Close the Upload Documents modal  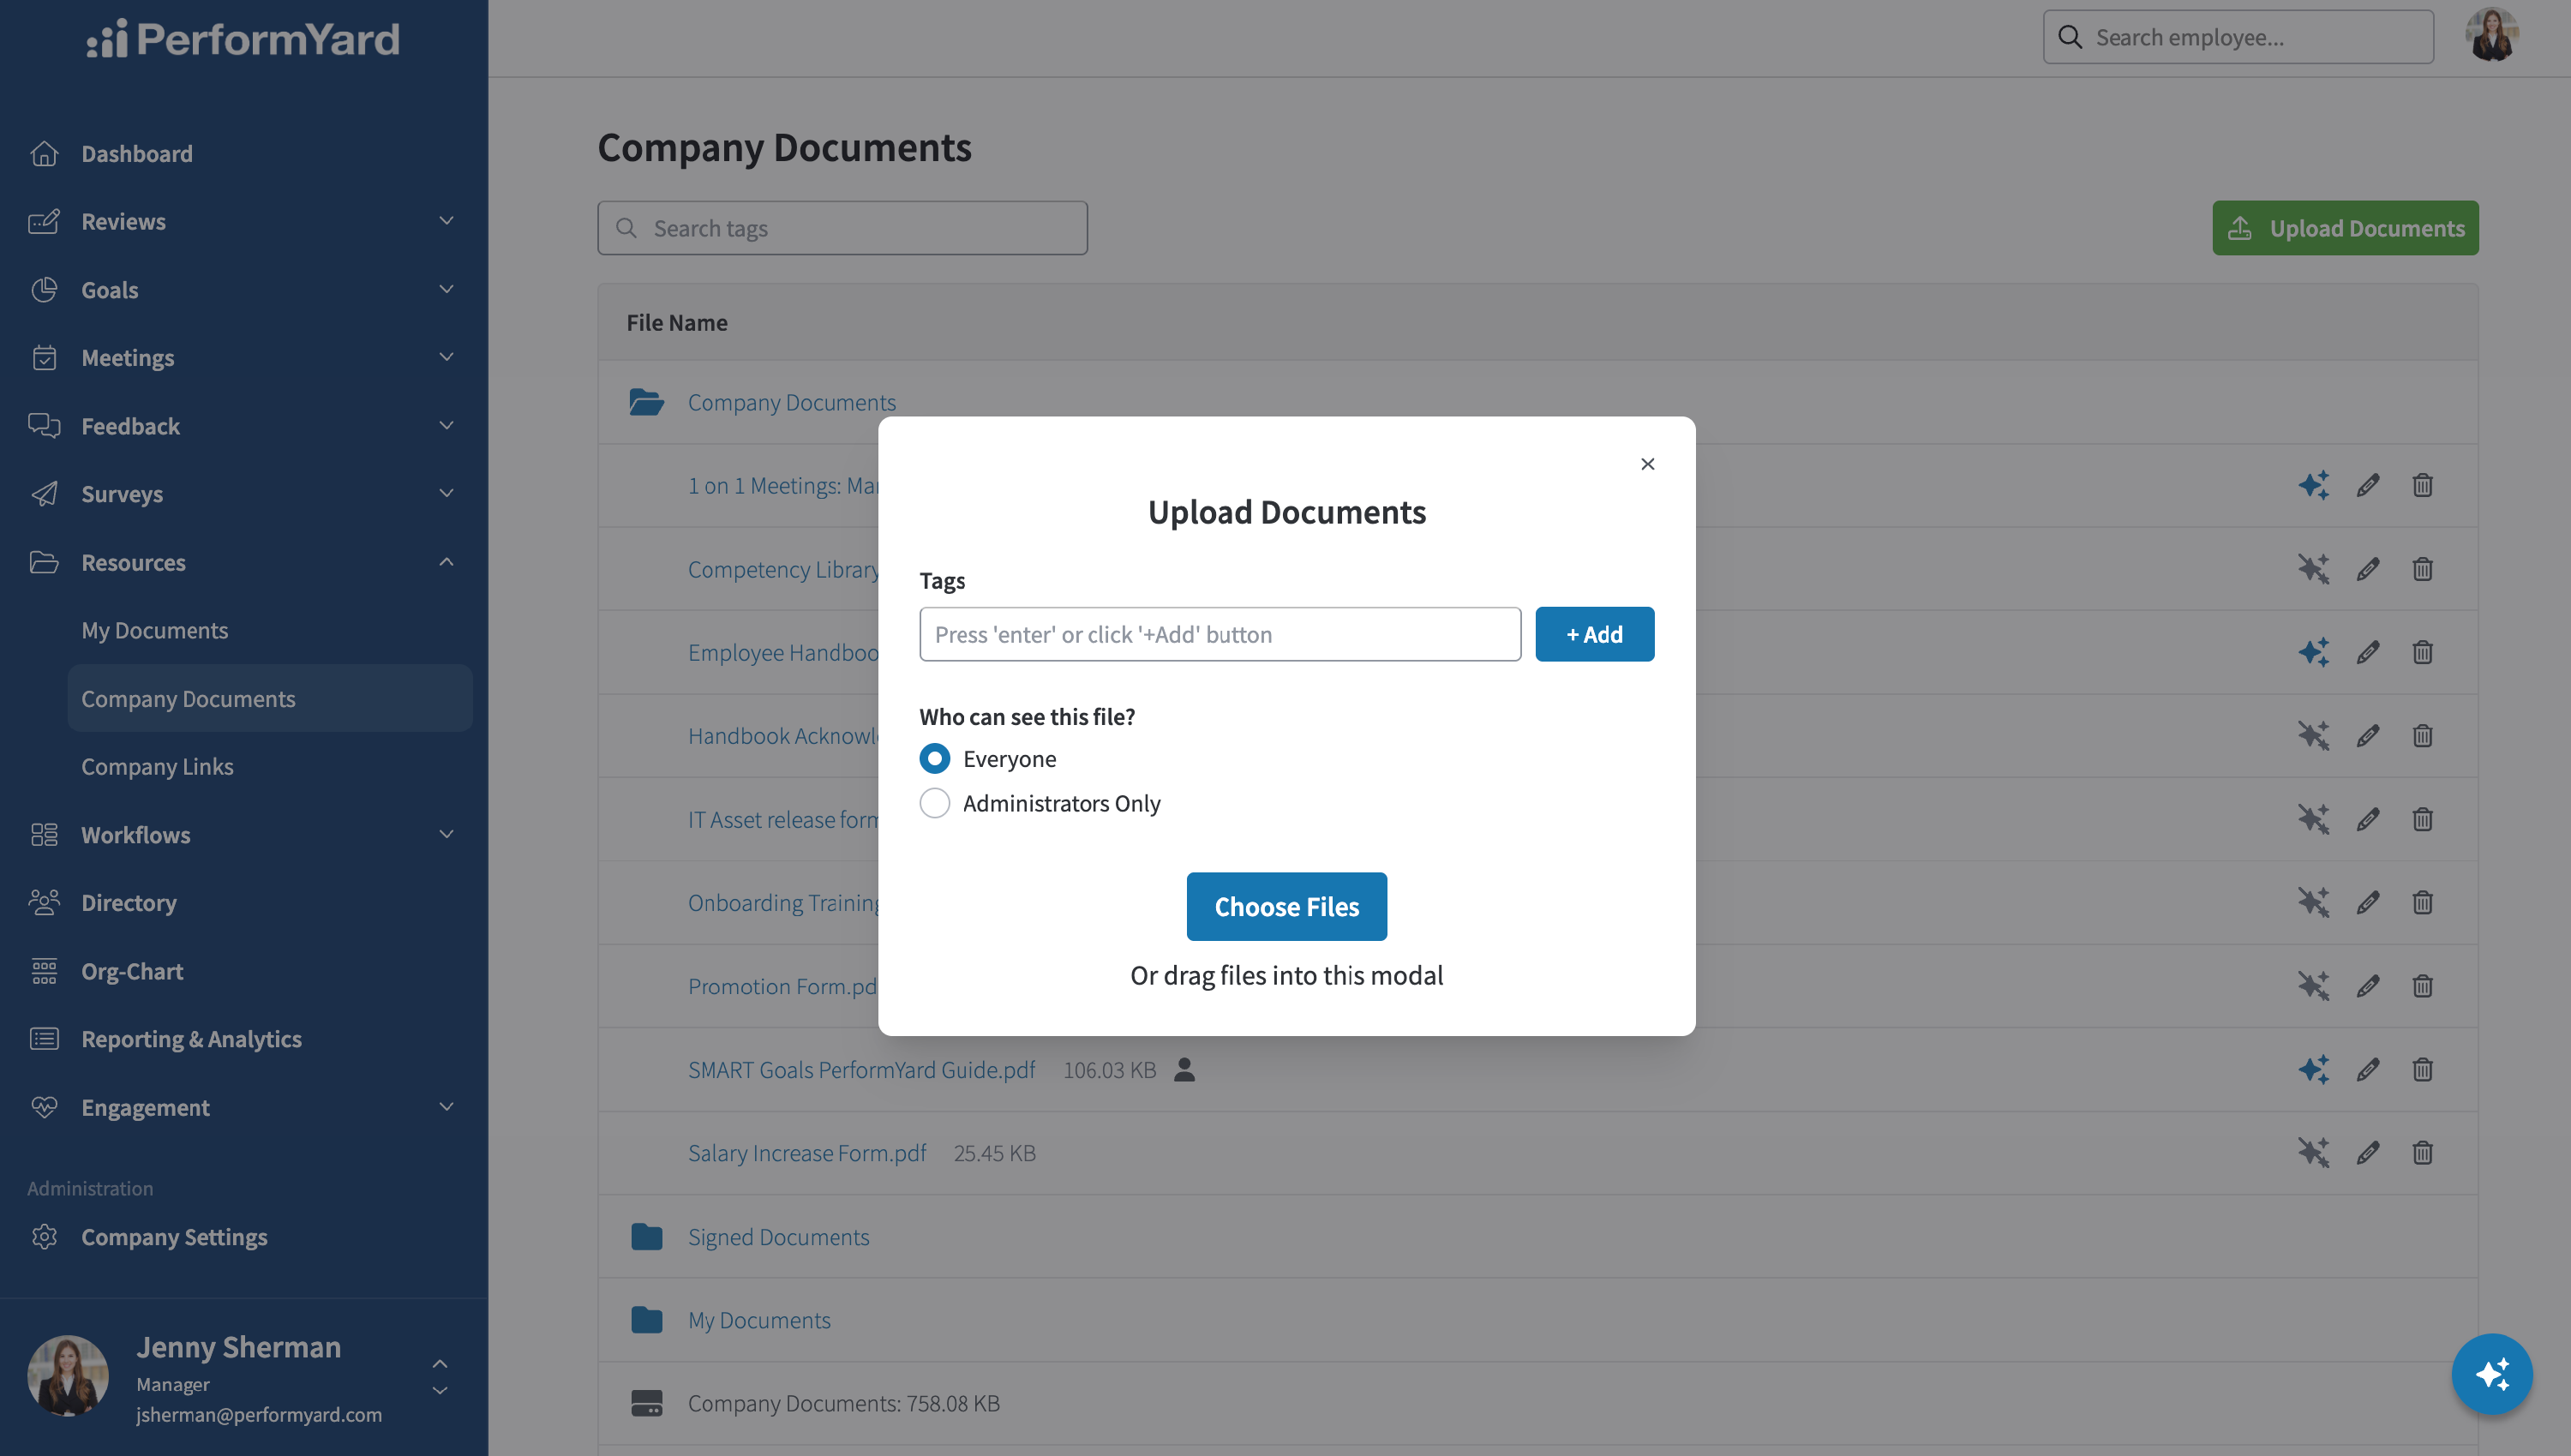pyautogui.click(x=1647, y=464)
